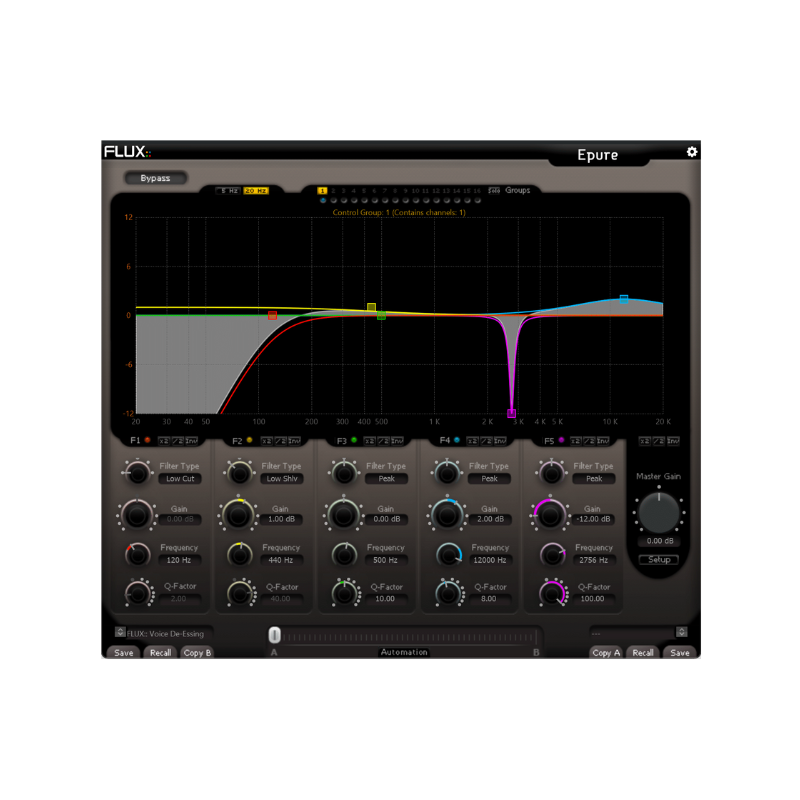Toggle the Bypass button
800x800 pixels.
pos(156,178)
